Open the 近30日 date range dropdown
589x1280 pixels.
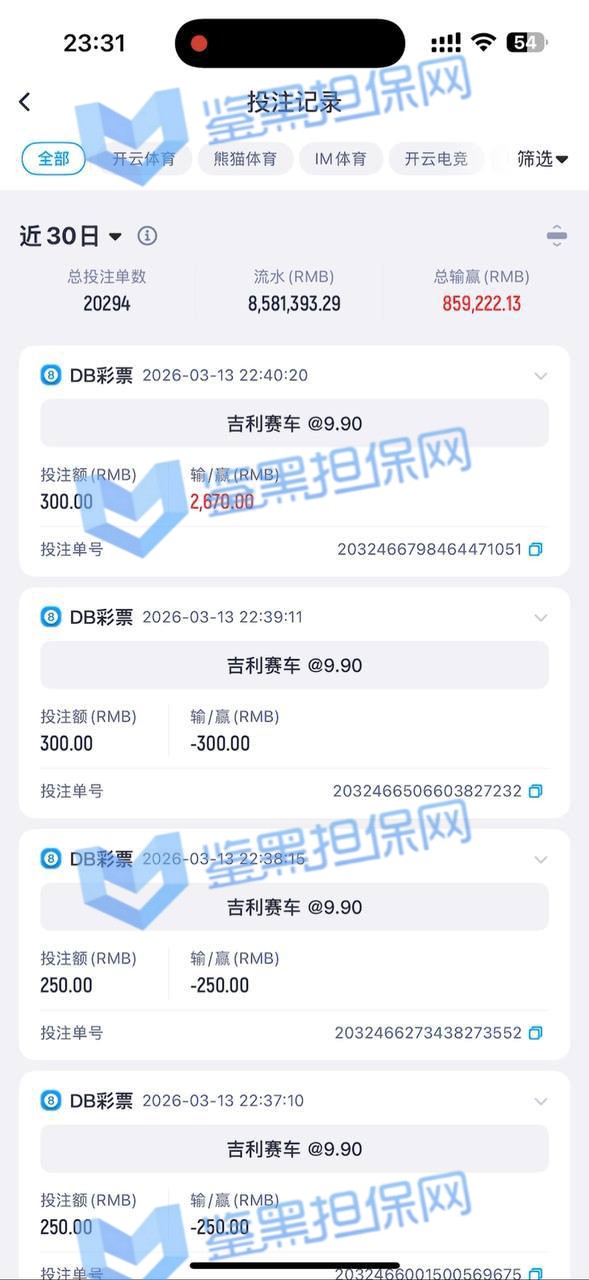(70, 236)
